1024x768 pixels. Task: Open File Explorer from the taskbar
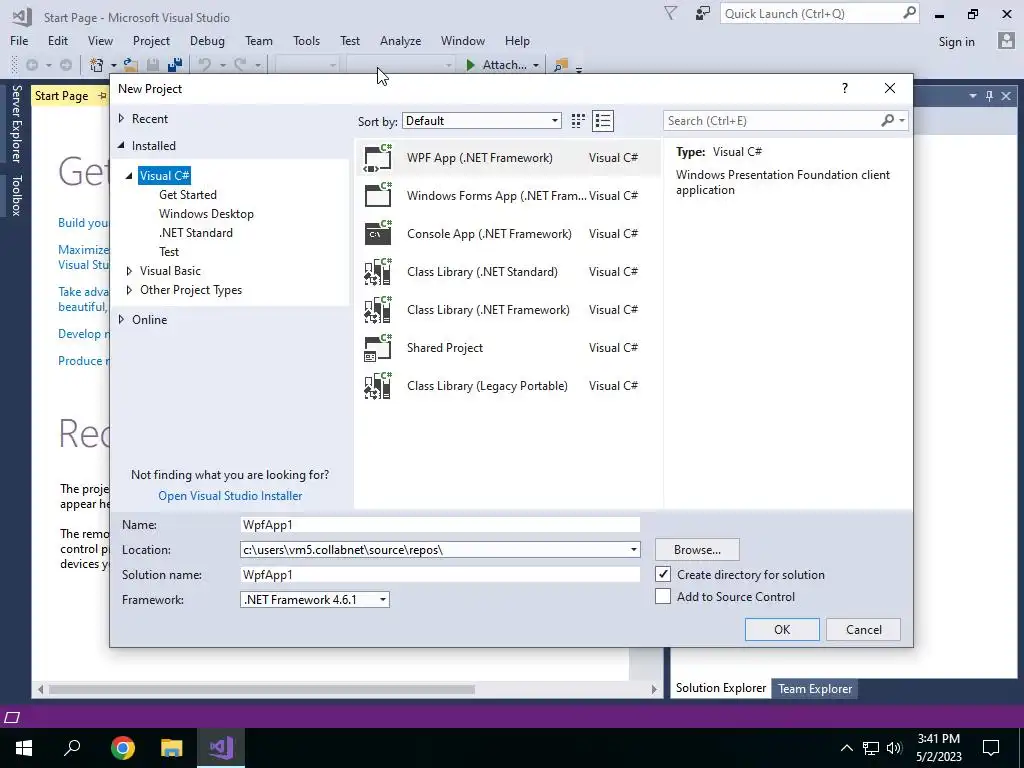(x=172, y=748)
